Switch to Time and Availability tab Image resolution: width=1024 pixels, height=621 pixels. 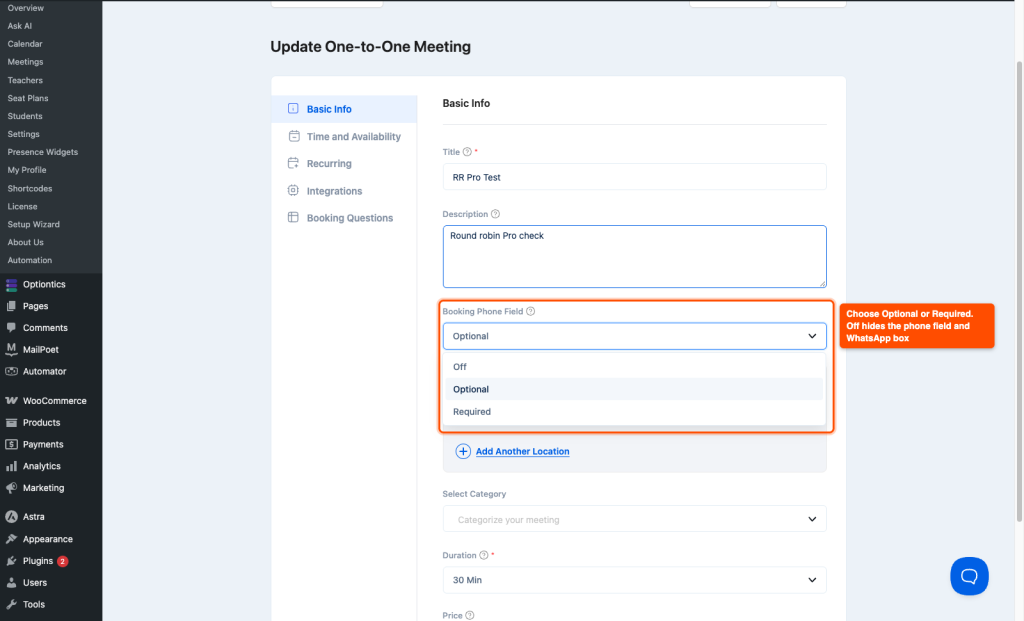(x=344, y=136)
